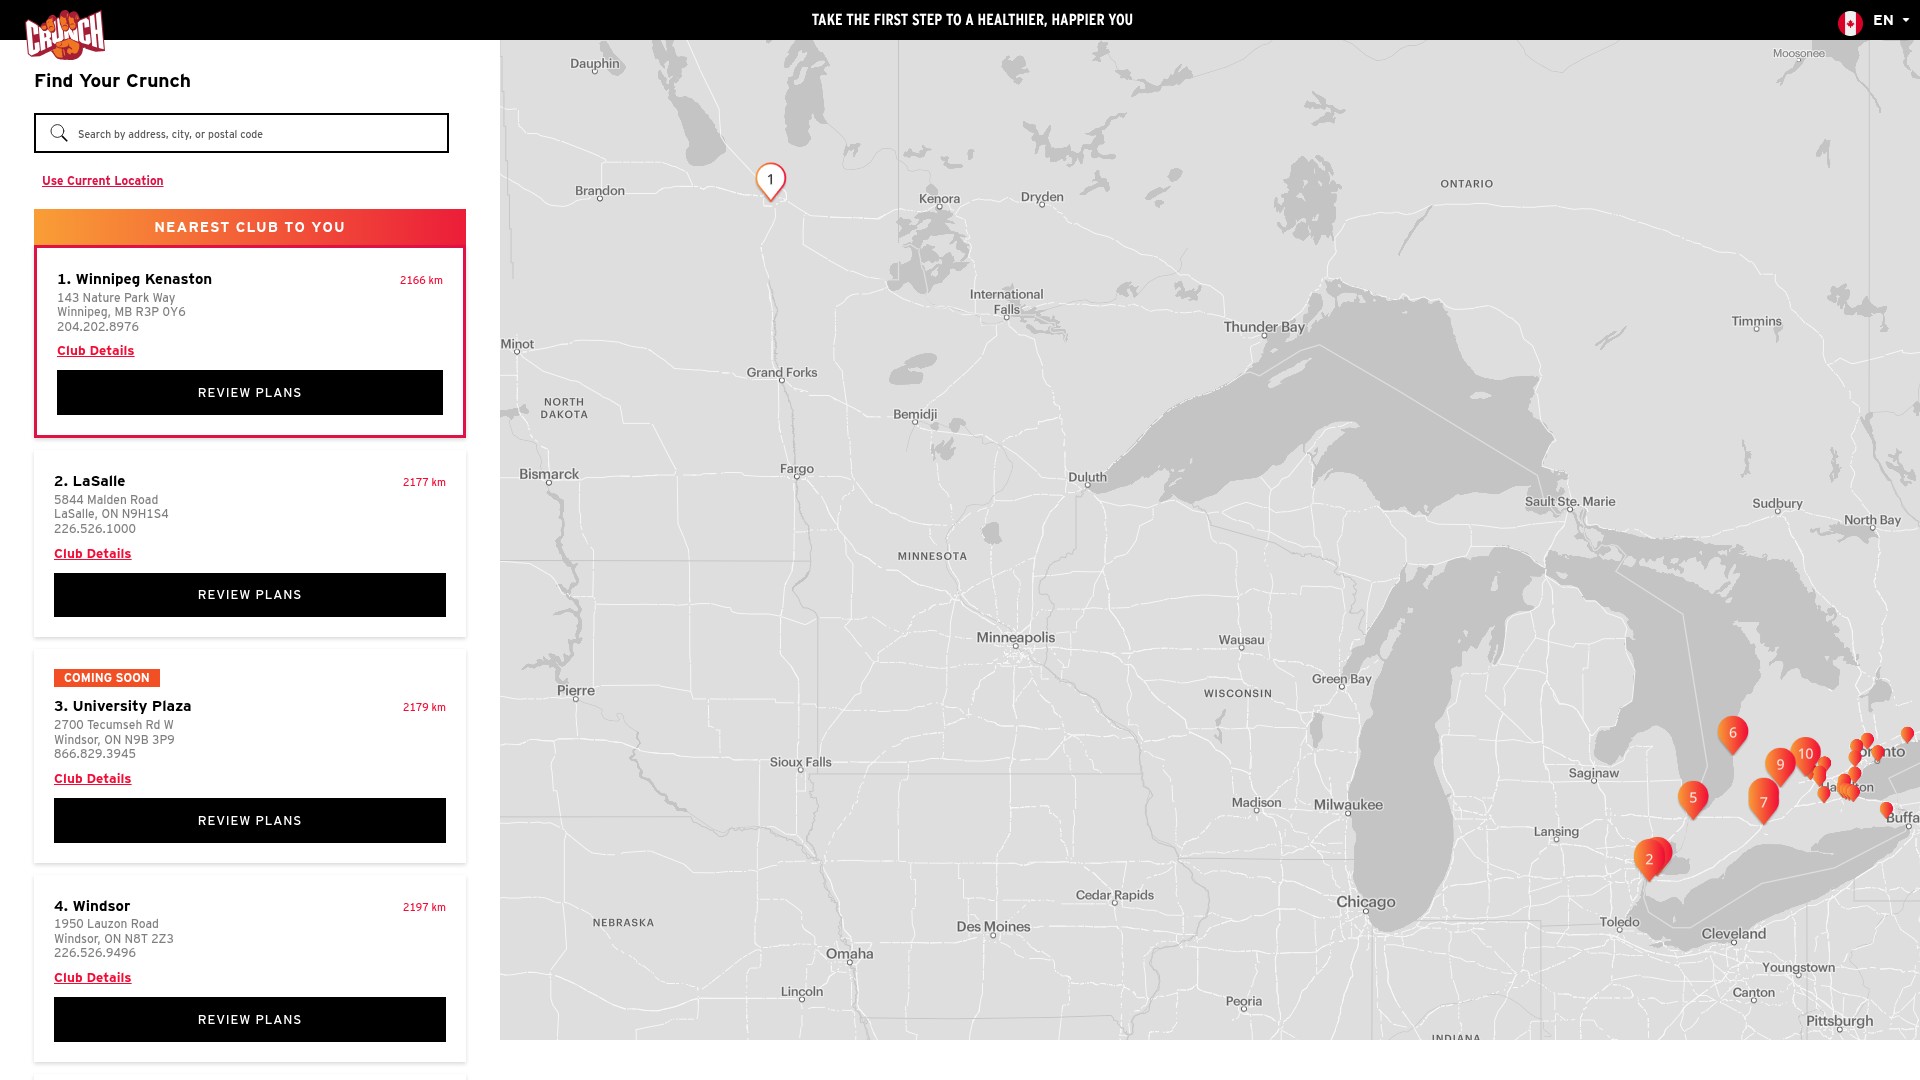Click the Nearest Club To You header
The height and width of the screenshot is (1080, 1920).
pos(250,228)
